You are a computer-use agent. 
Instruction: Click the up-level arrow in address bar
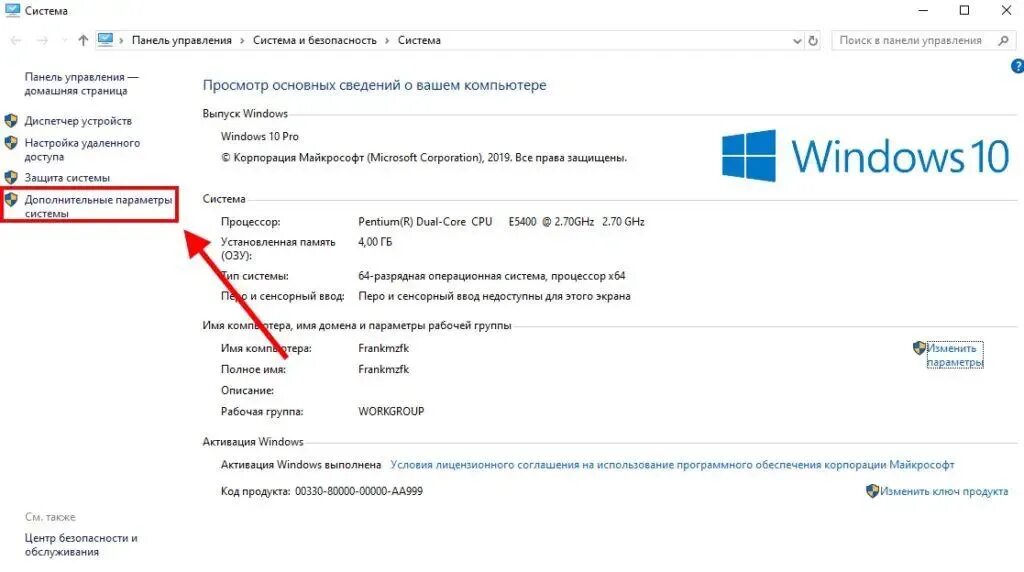pyautogui.click(x=83, y=40)
